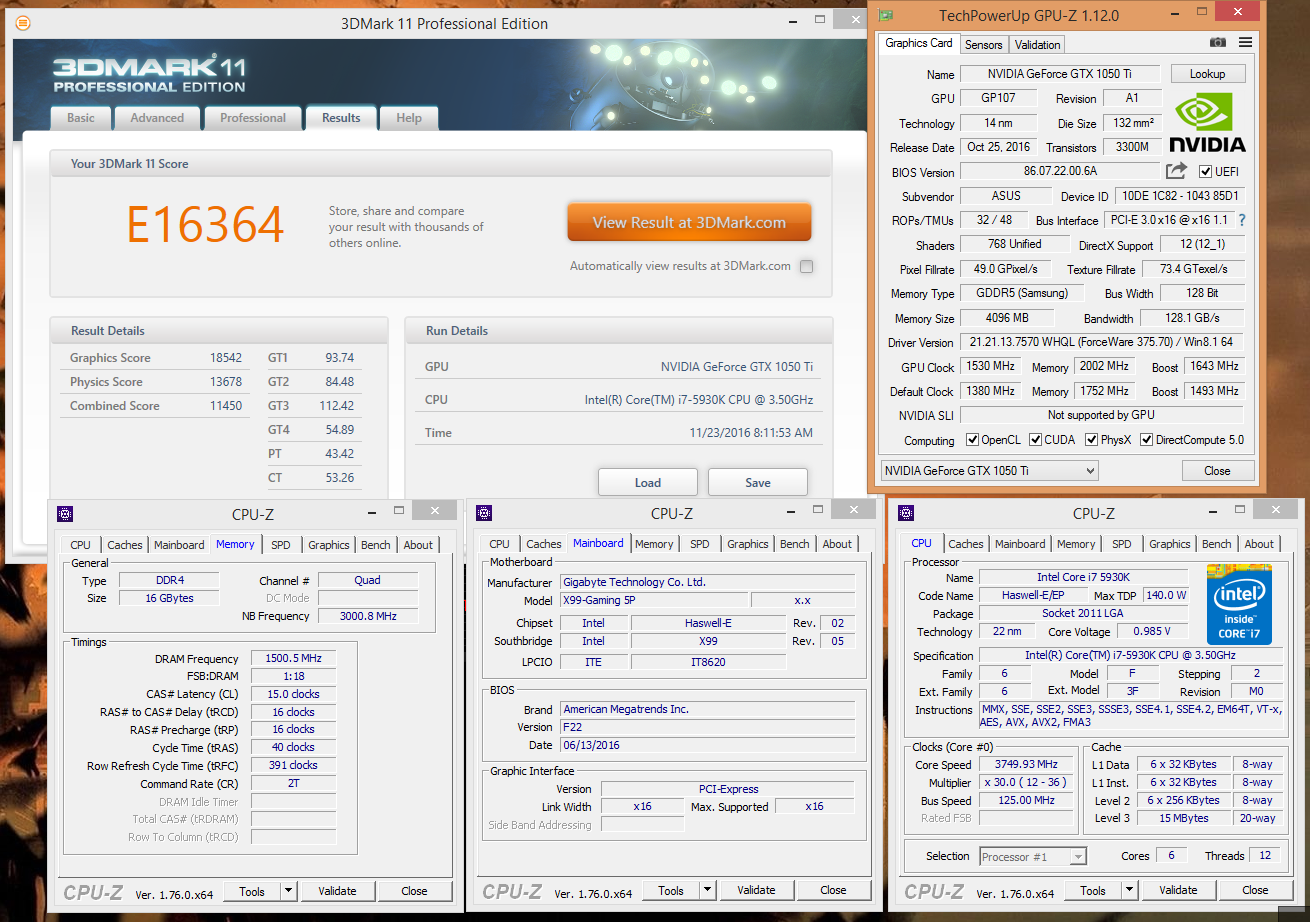The height and width of the screenshot is (922, 1310).
Task: Click the GPU-Z screenshot camera icon
Action: click(1217, 43)
